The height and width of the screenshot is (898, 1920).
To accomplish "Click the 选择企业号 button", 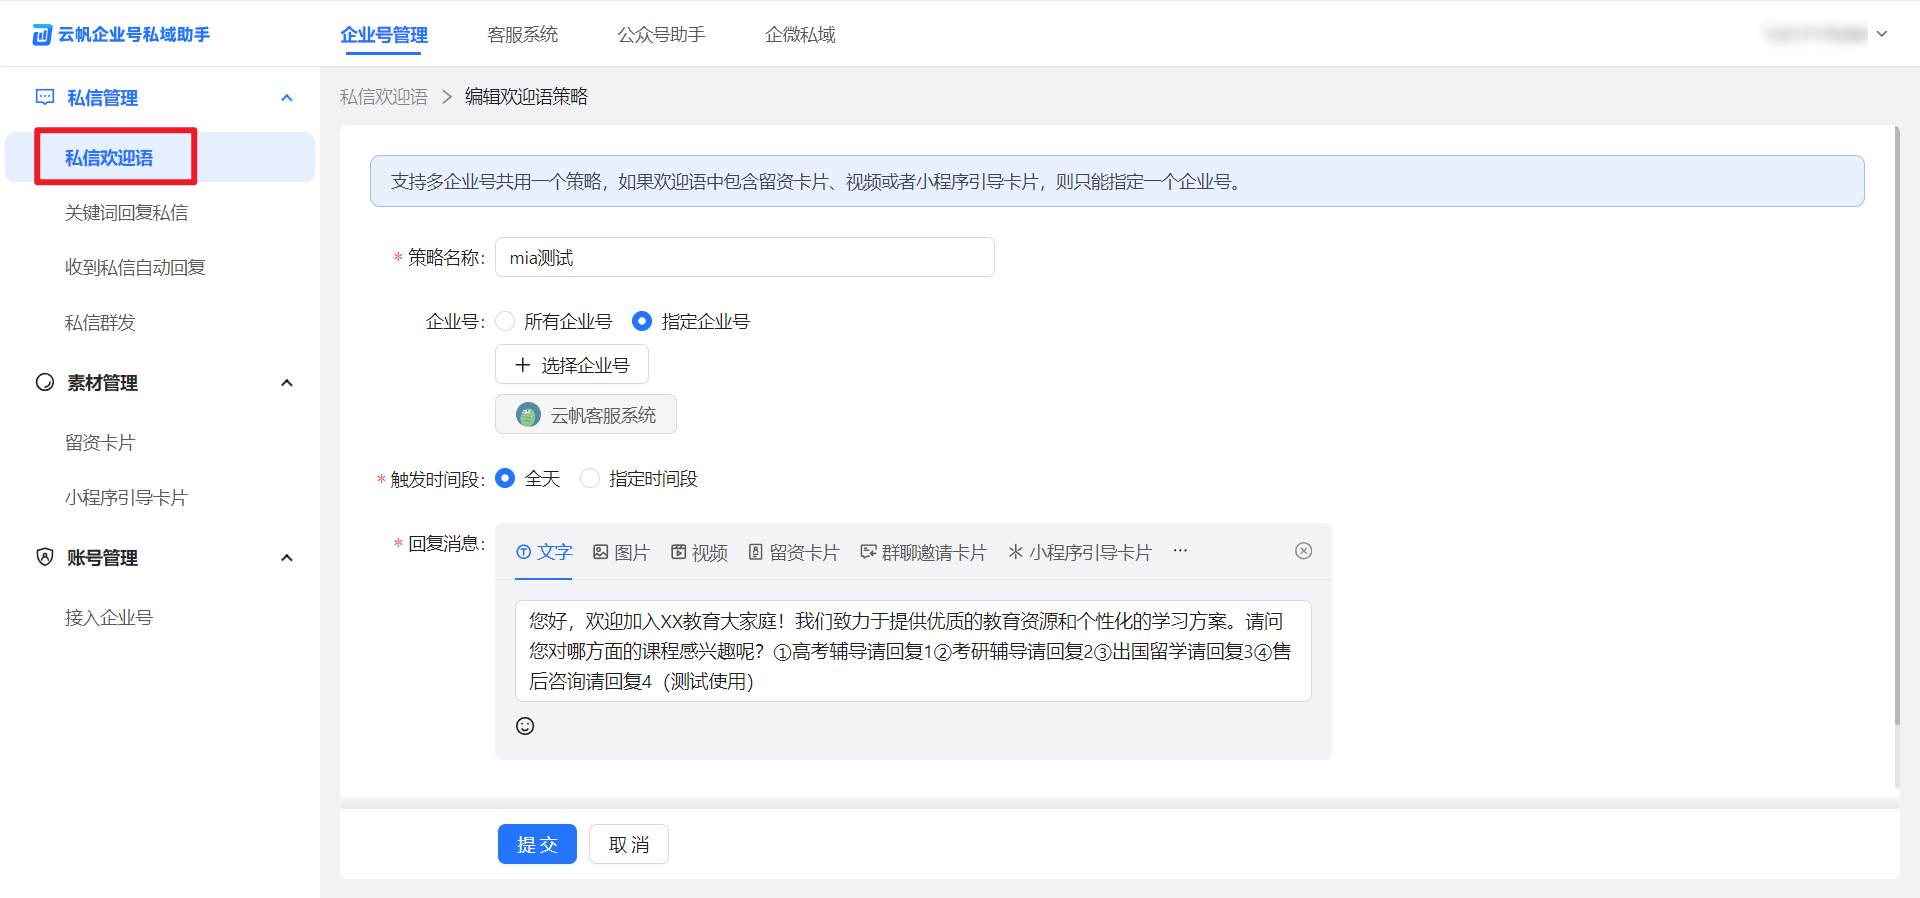I will coord(572,364).
